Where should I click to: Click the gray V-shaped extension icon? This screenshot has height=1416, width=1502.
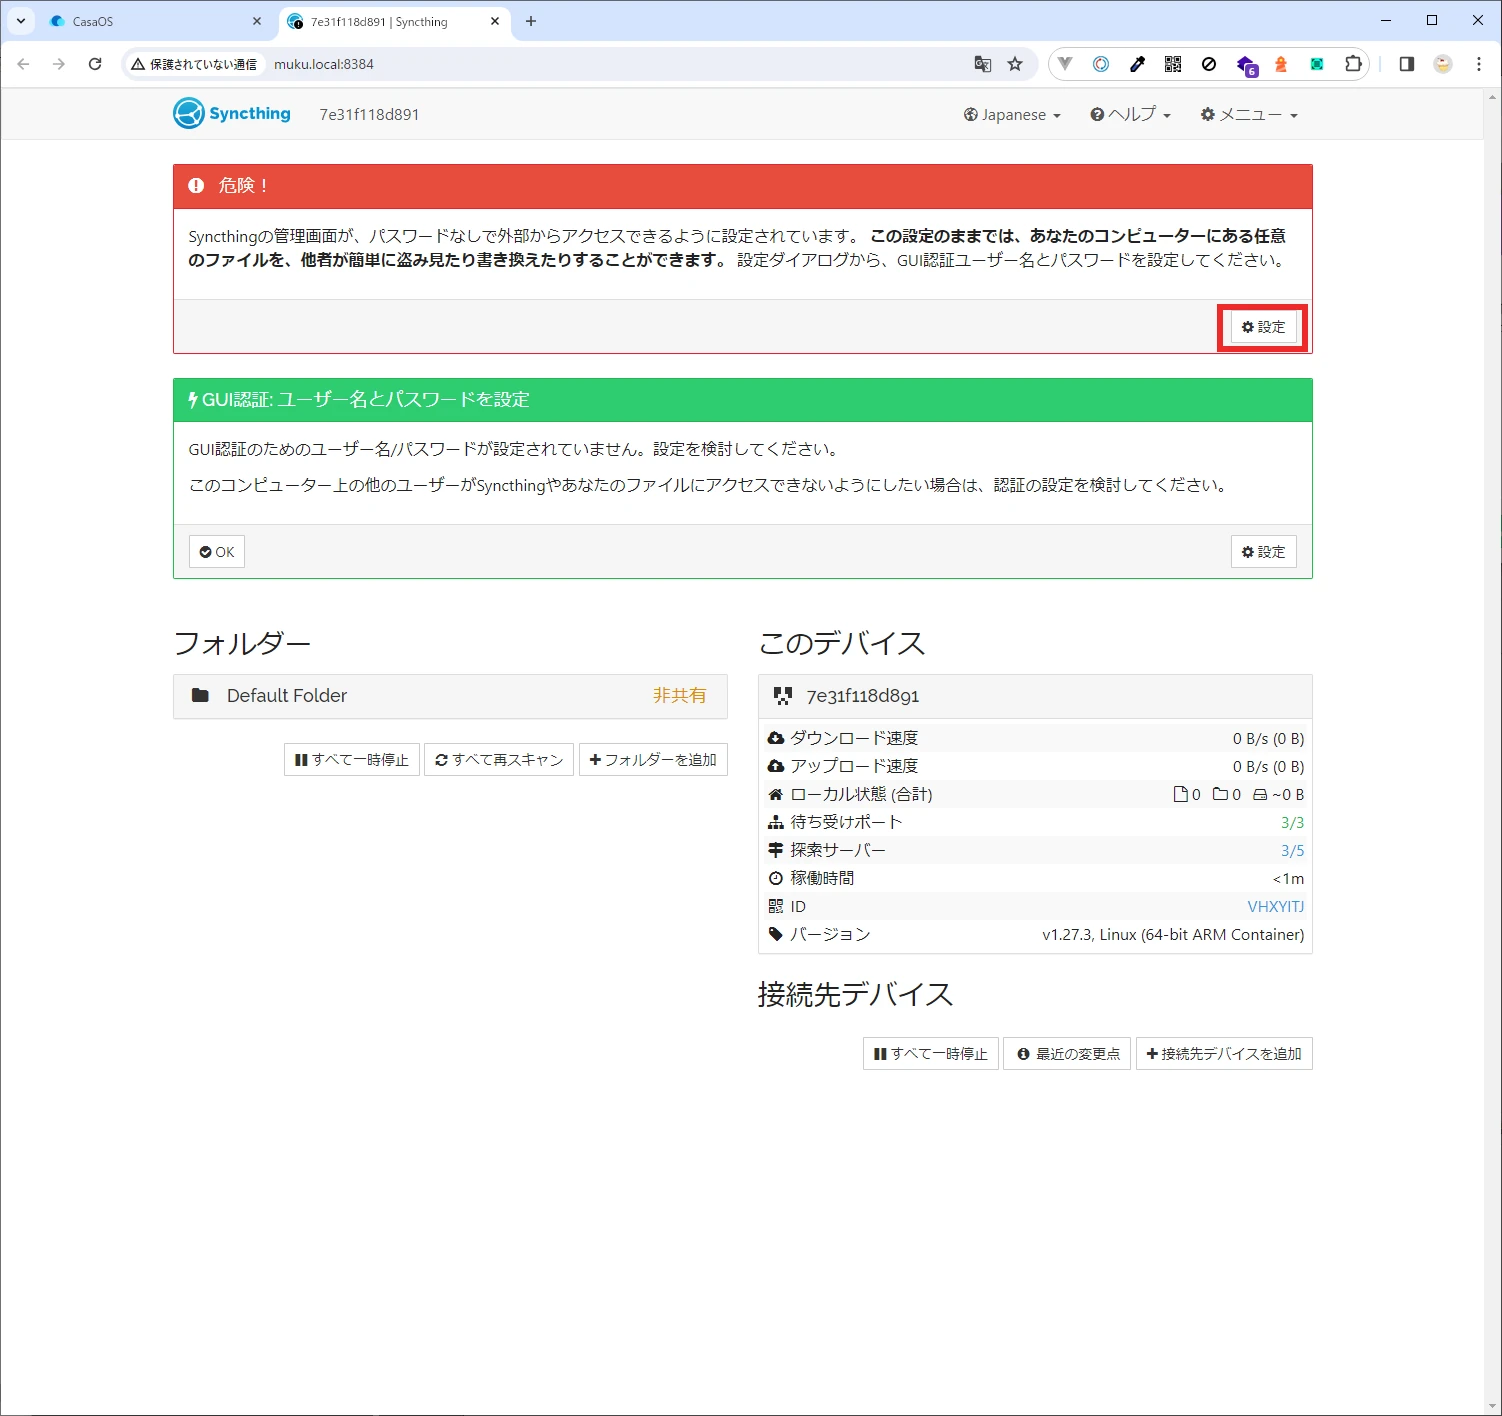coord(1065,64)
